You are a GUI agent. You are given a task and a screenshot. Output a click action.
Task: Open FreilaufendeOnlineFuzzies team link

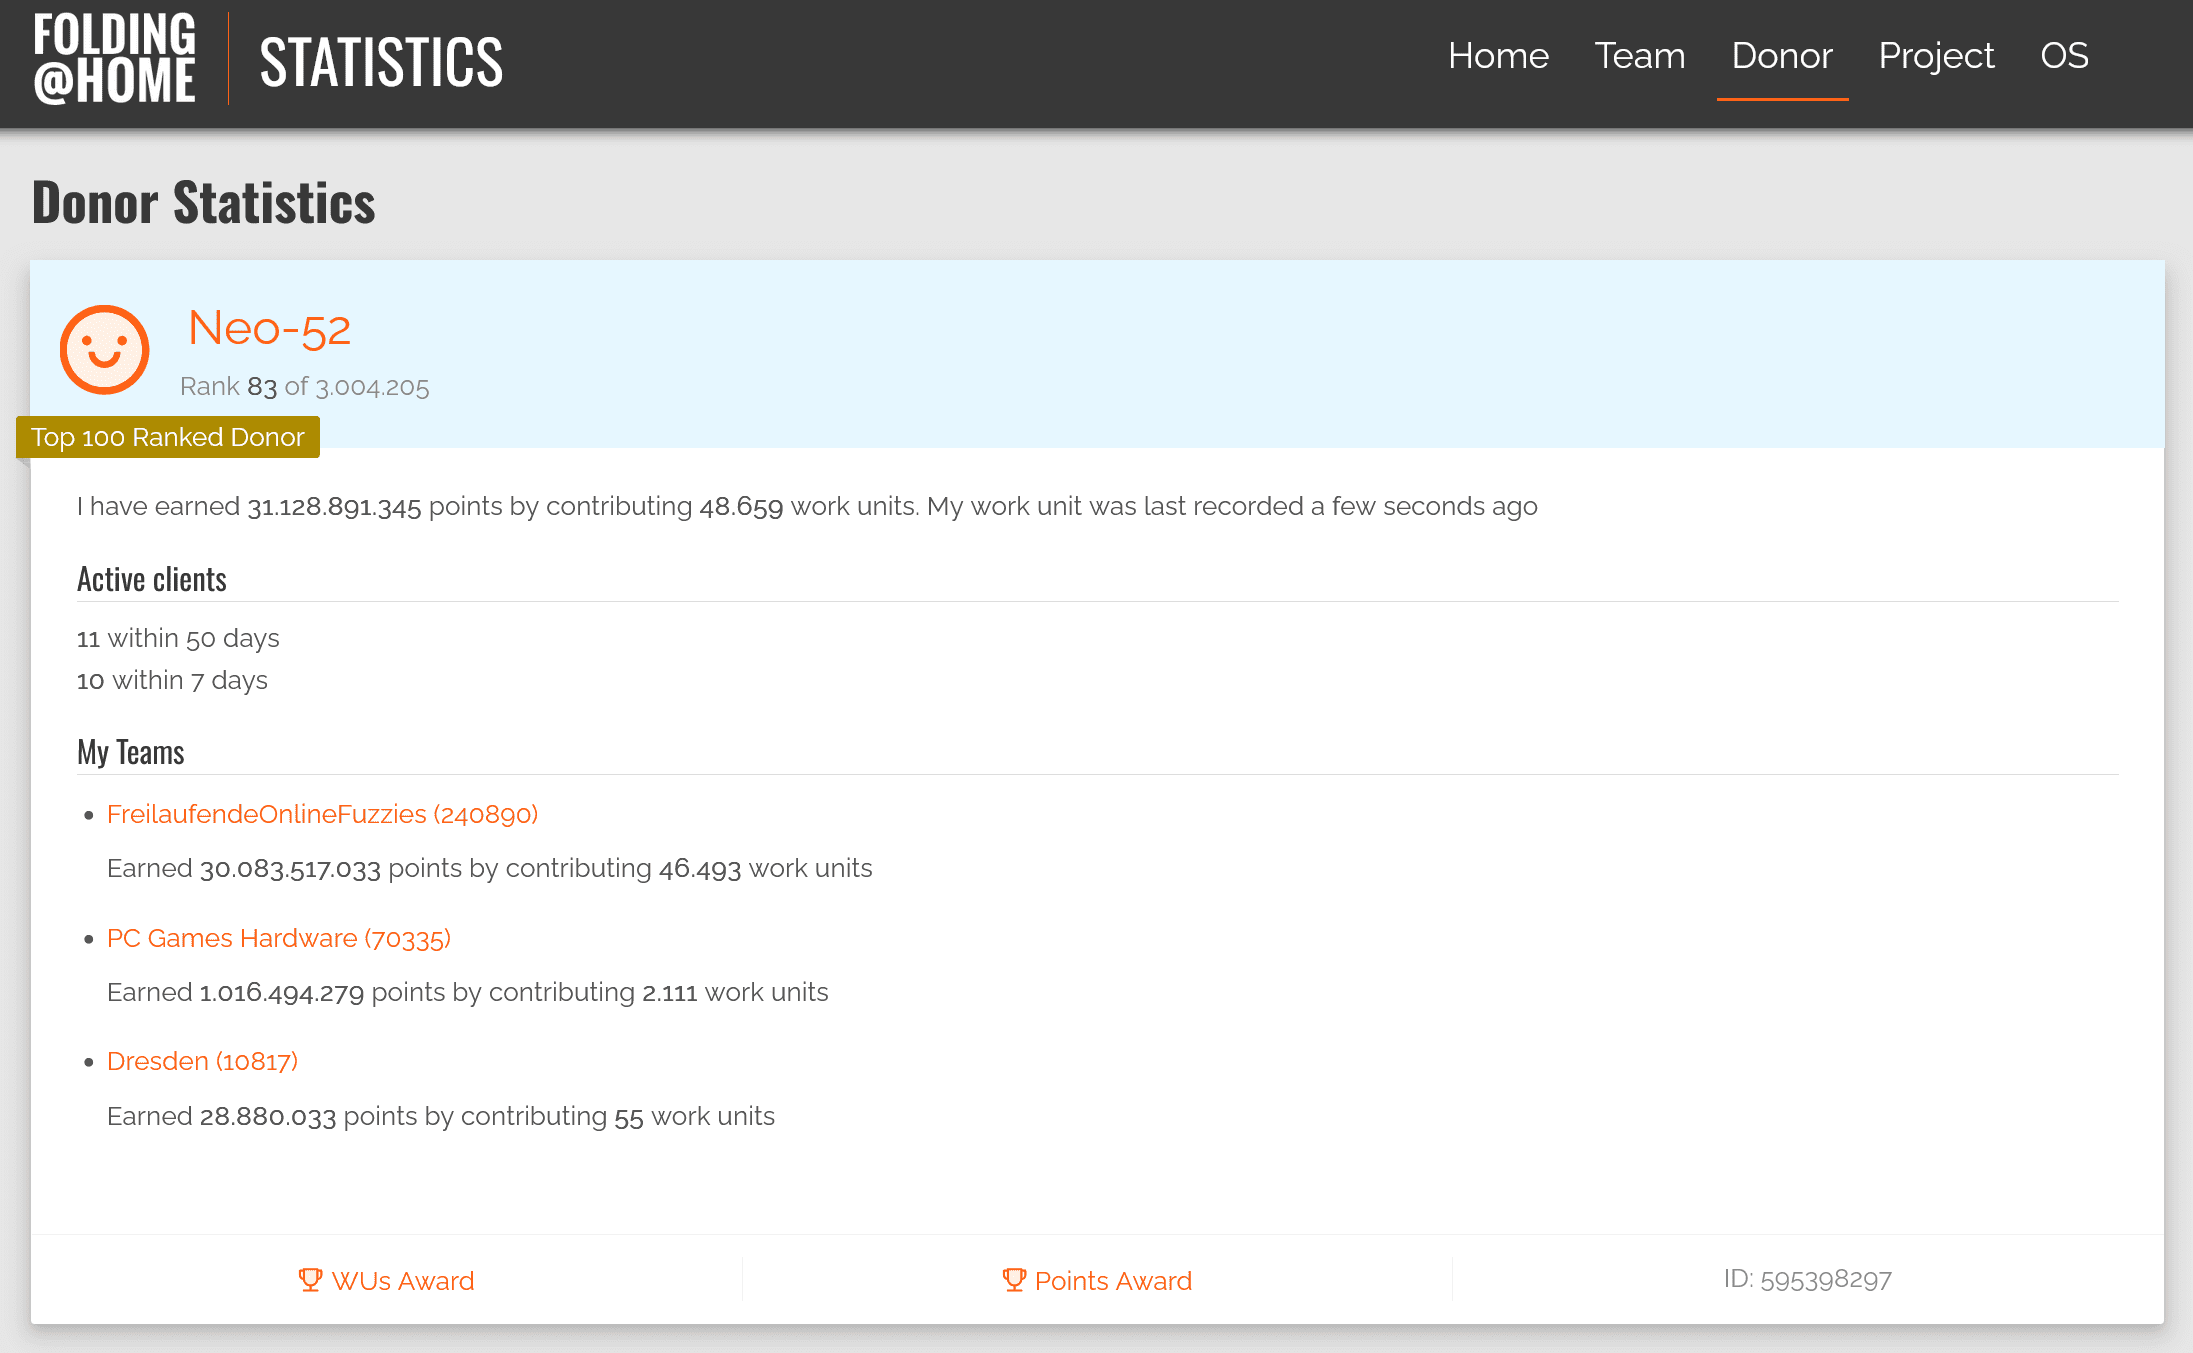(x=322, y=814)
